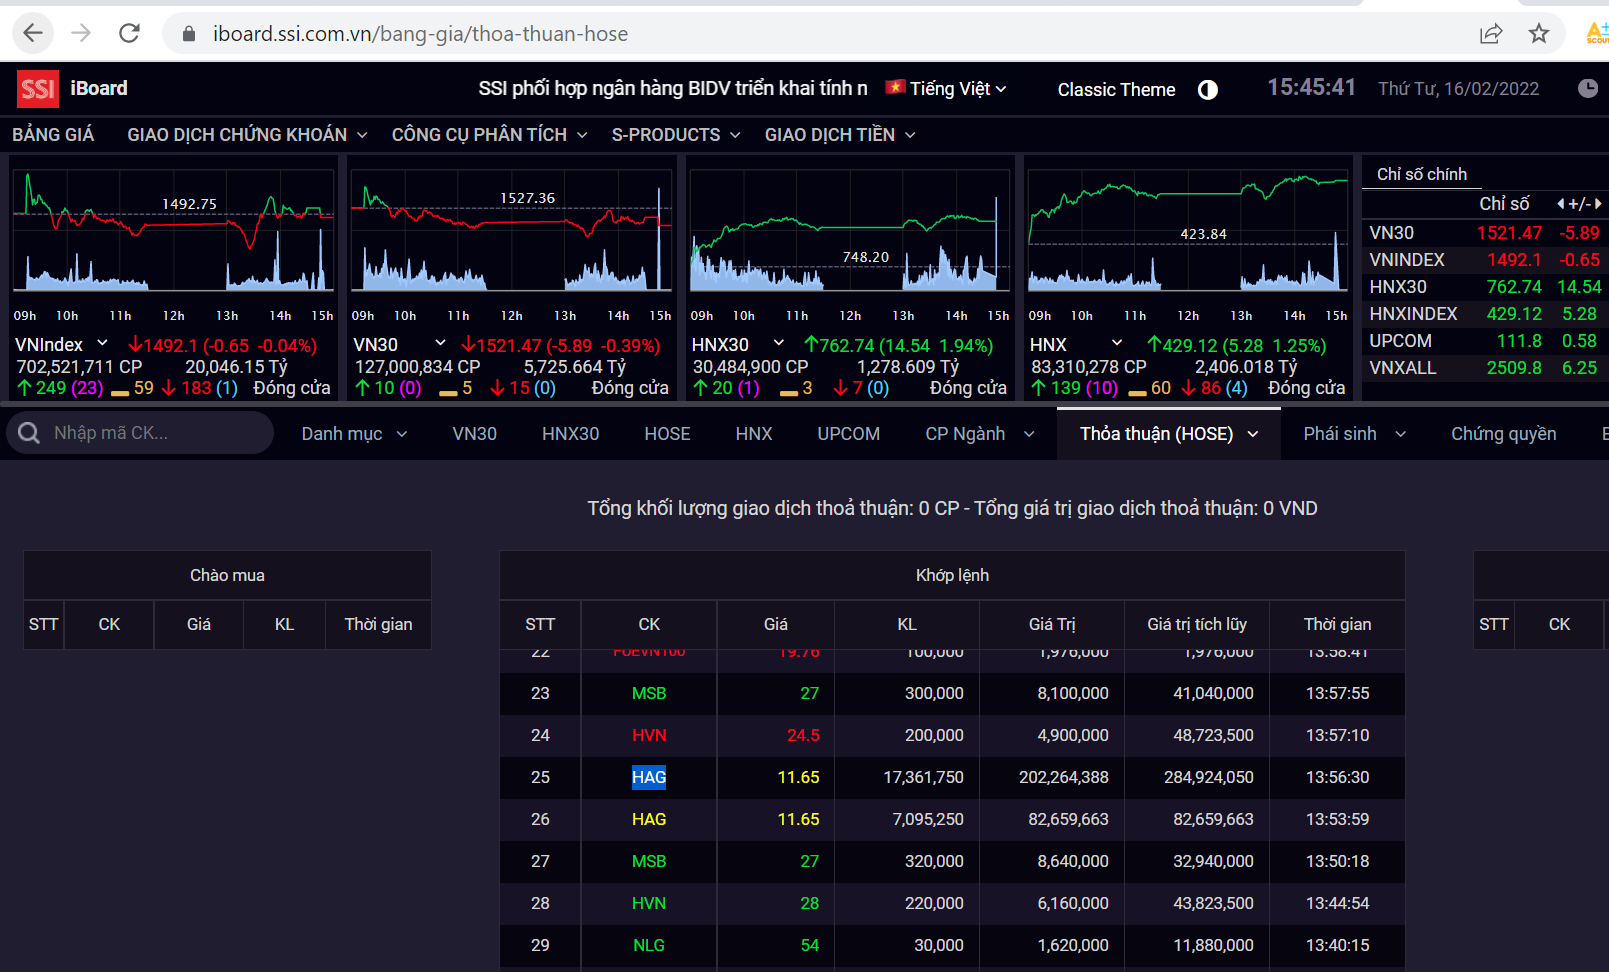The width and height of the screenshot is (1609, 972).
Task: Click green HVN ticker in row 28
Action: pos(649,903)
